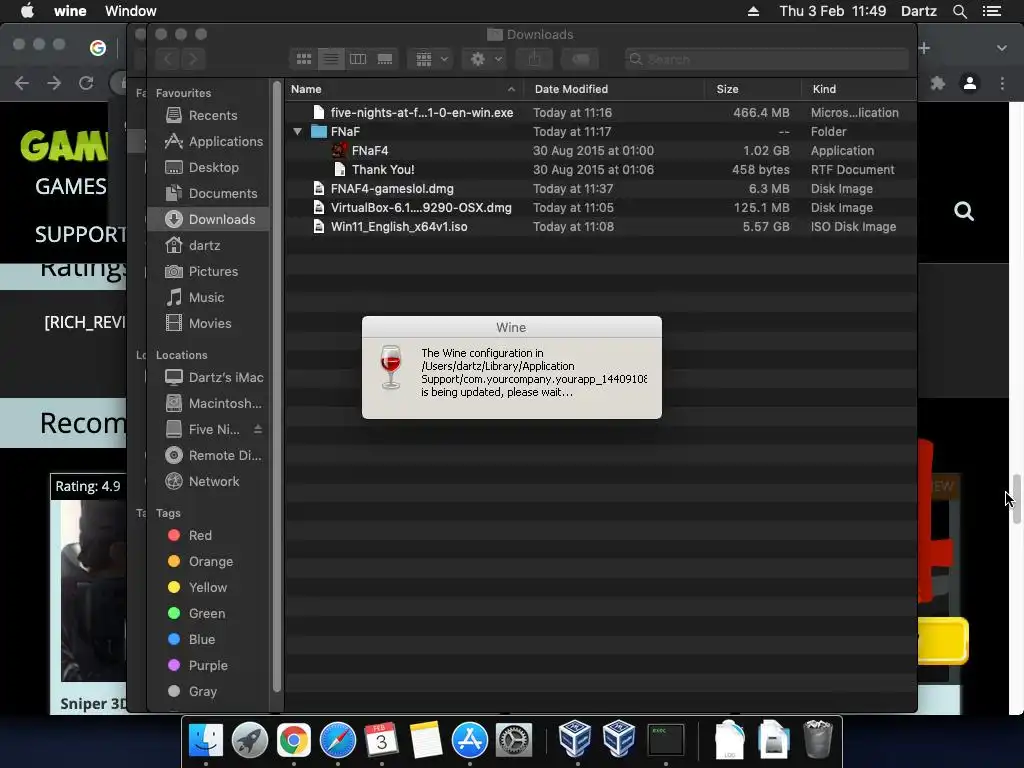Open Finder from the Dock

[x=206, y=740]
